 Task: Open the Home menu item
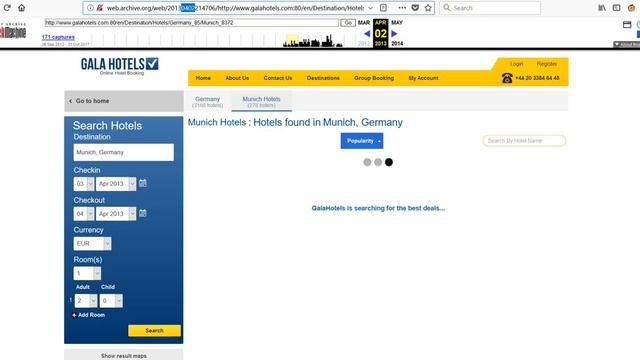203,78
